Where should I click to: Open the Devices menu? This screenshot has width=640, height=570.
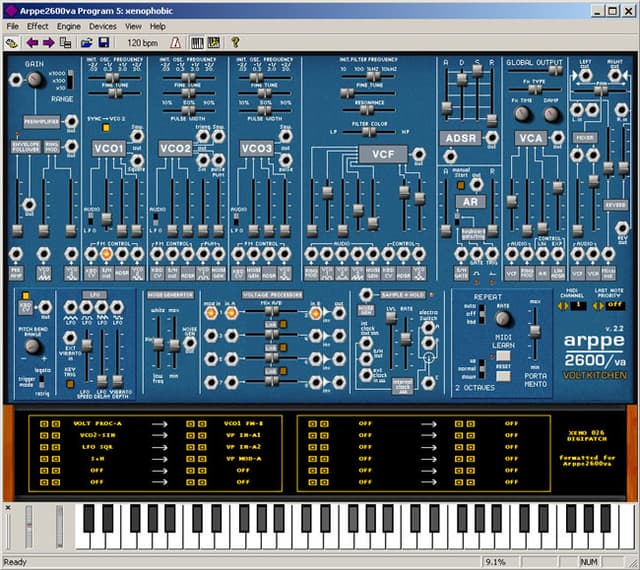point(102,25)
